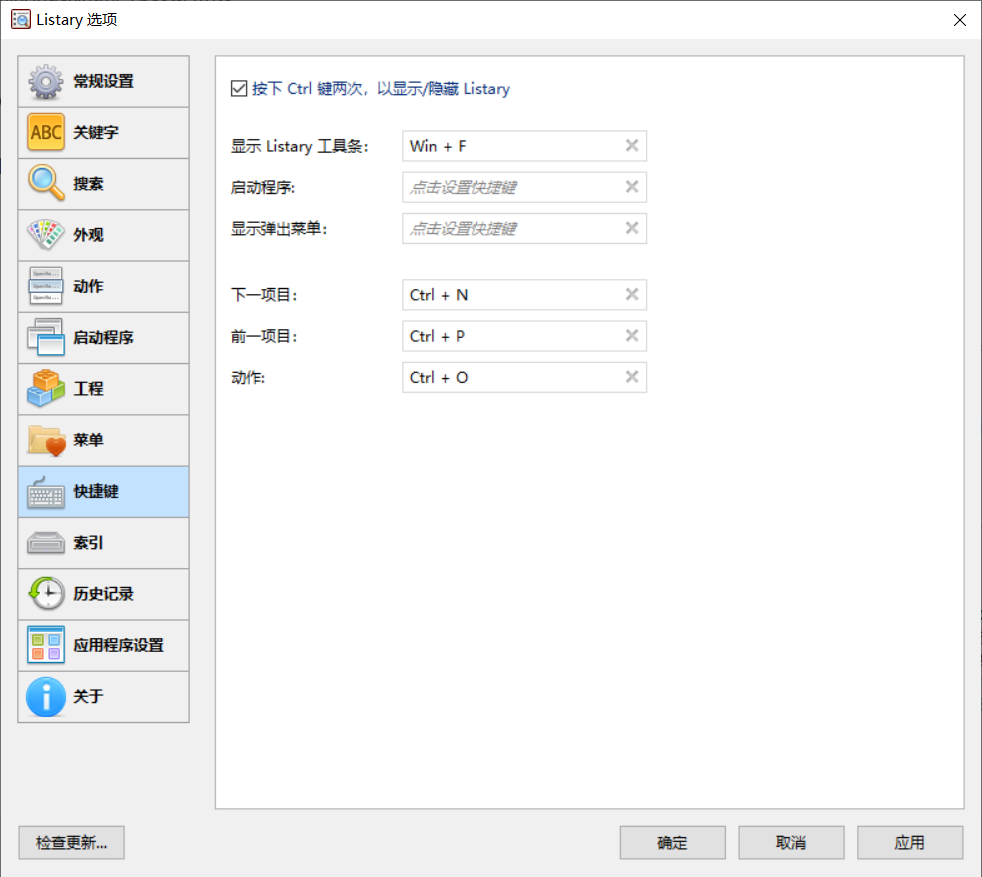This screenshot has height=877, width=982.
Task: Click the Listary app icon in title bar
Action: coord(21,19)
